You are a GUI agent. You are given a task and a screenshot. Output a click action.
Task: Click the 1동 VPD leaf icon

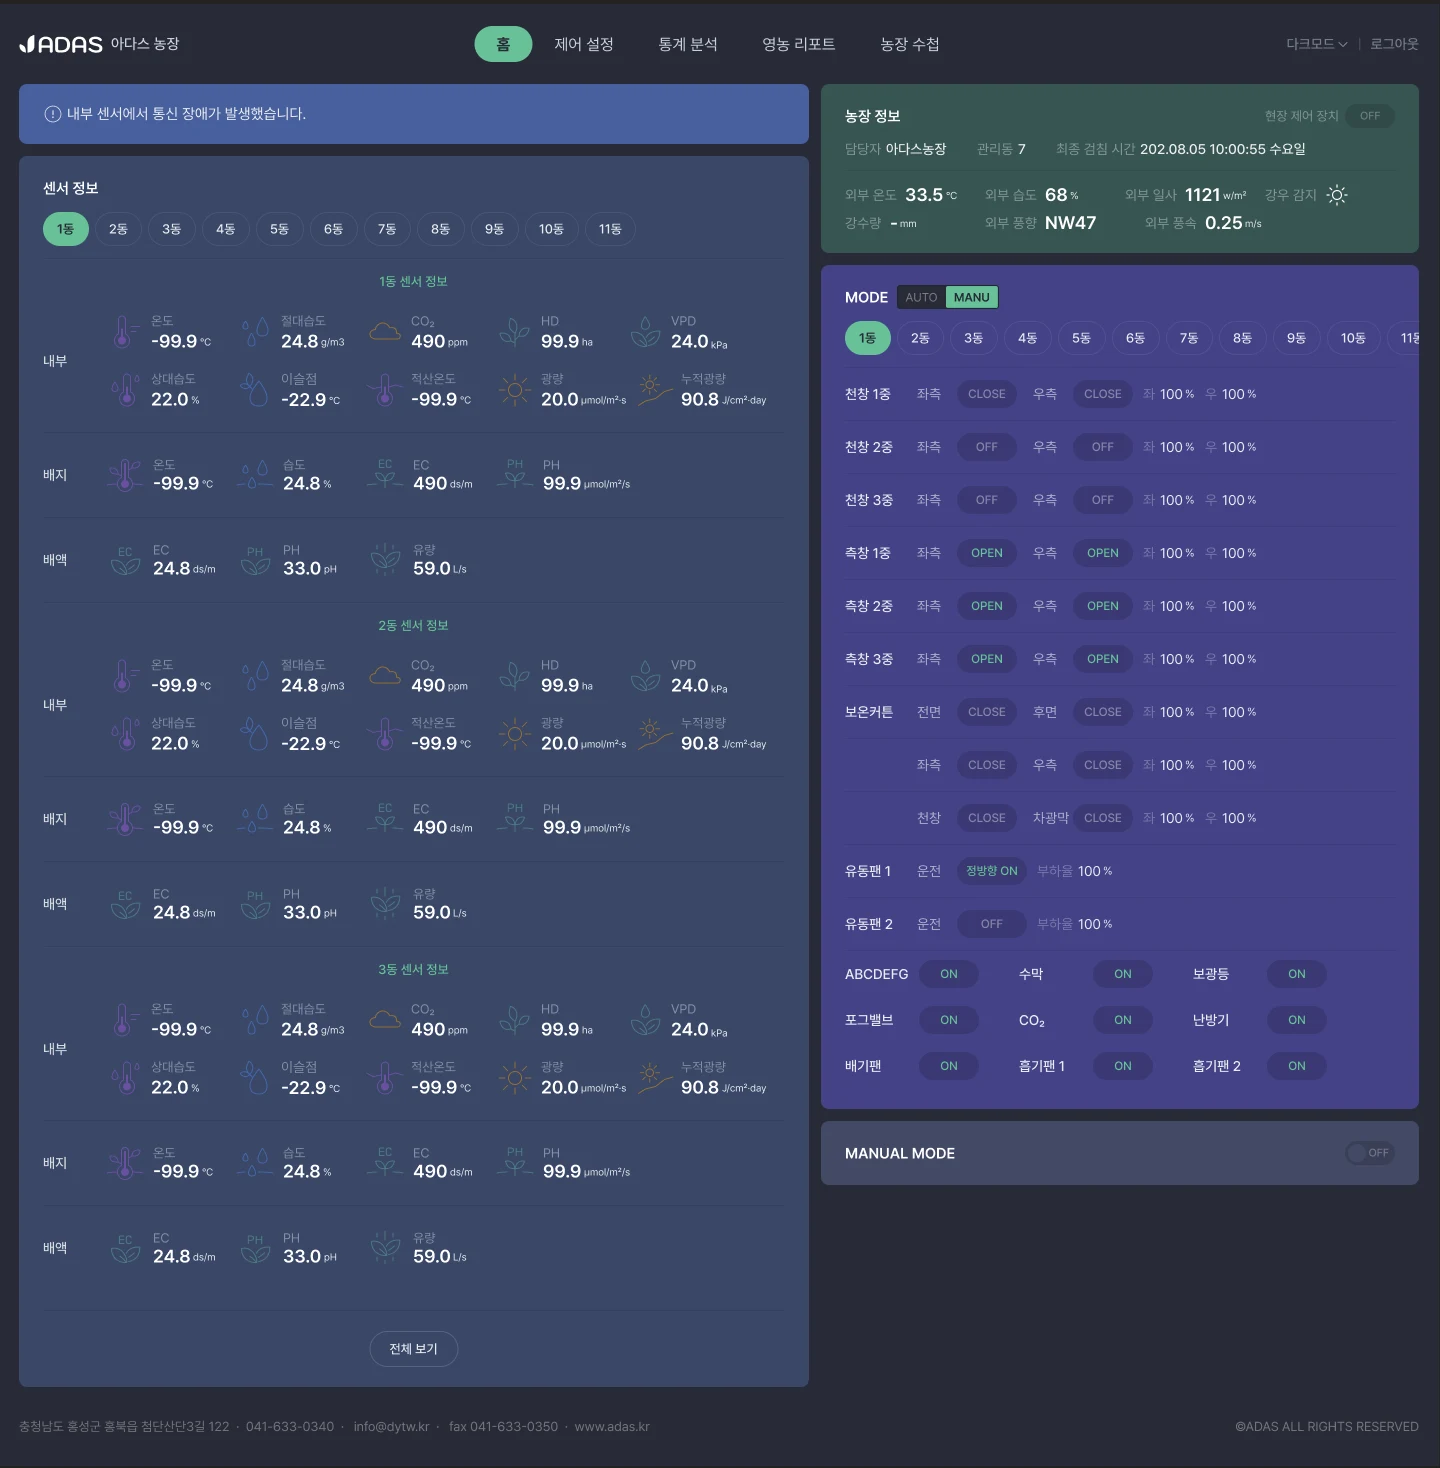[x=645, y=332]
